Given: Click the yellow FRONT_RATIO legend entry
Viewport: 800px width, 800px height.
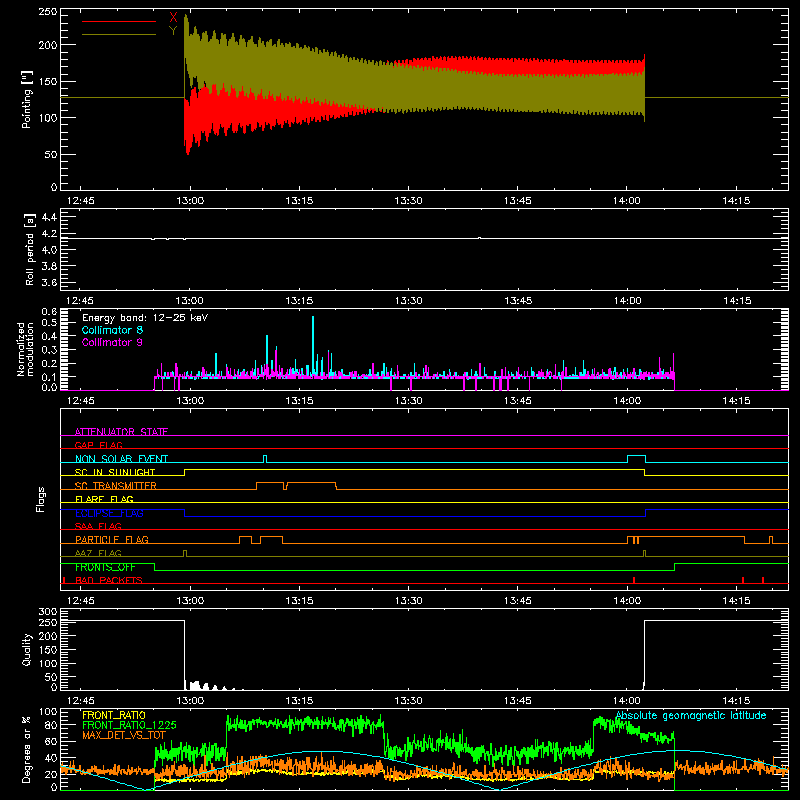Looking at the screenshot, I should pyautogui.click(x=114, y=715).
